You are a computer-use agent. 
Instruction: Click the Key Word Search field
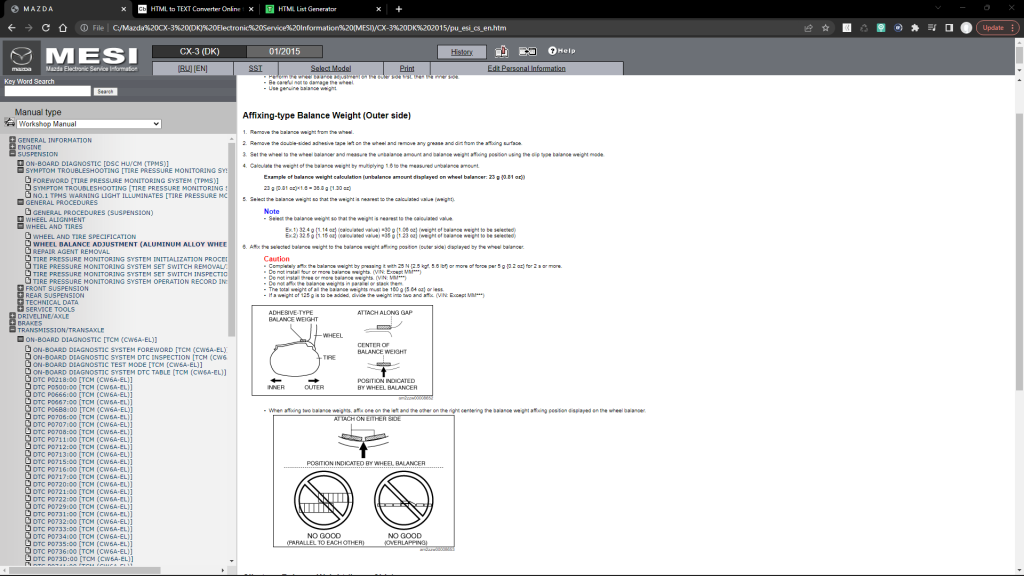coord(47,91)
